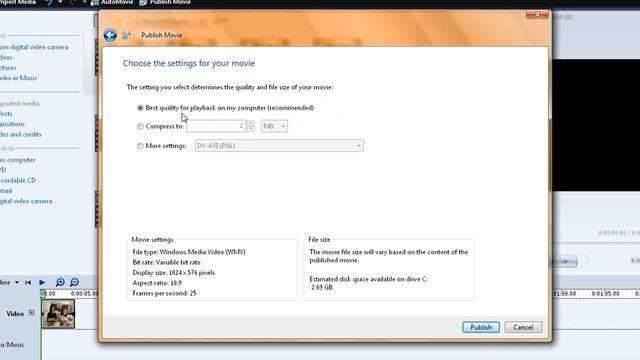The image size is (640, 360).
Task: Click AutoMovie in the Movie Maker toolbar
Action: [112, 2]
